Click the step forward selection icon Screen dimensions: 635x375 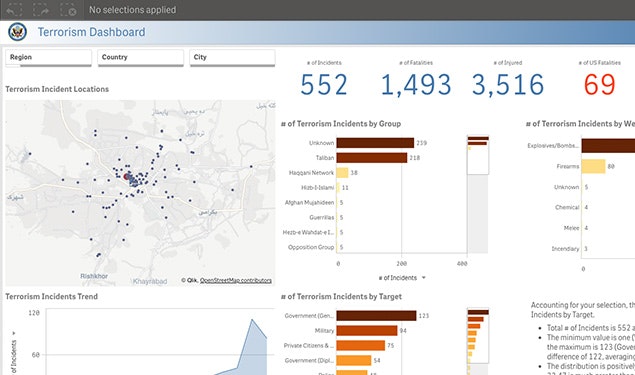40,9
